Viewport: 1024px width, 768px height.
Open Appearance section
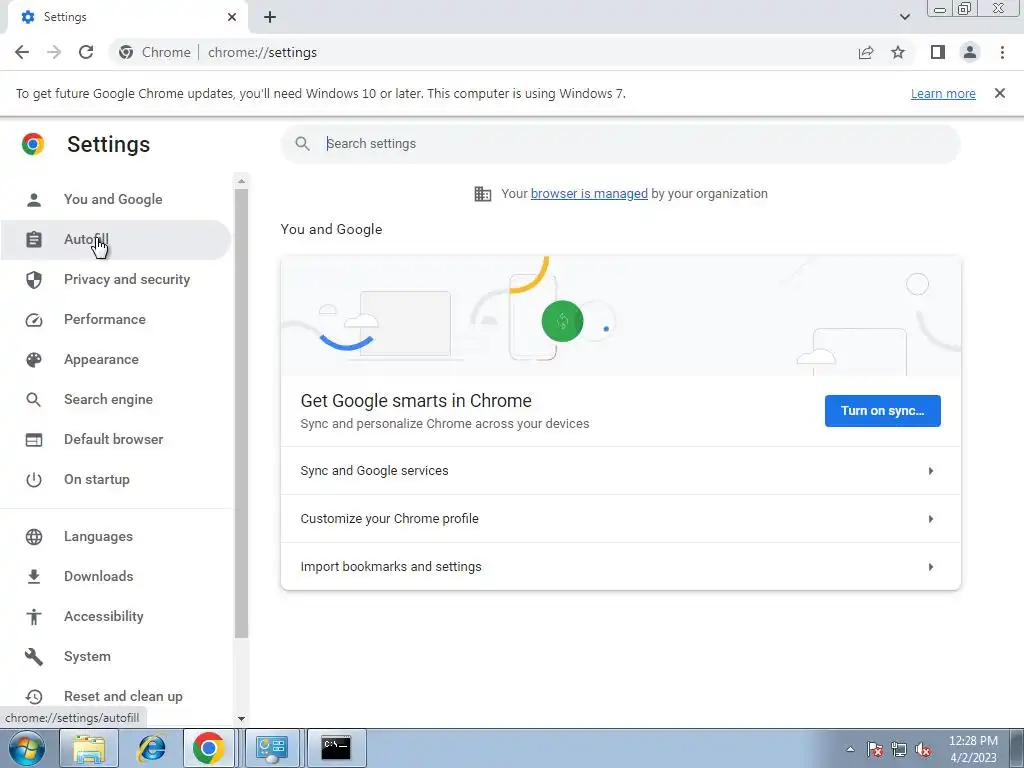tap(116, 359)
